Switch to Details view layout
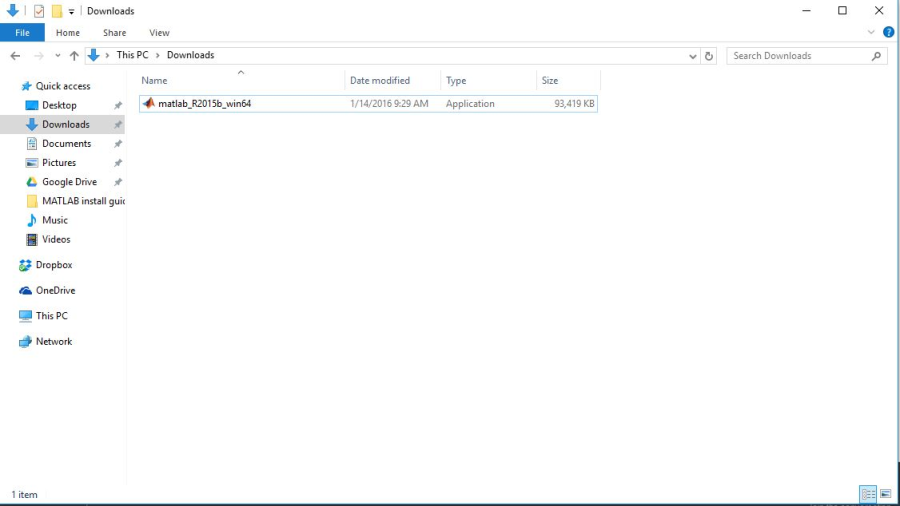This screenshot has height=506, width=900. click(x=868, y=494)
